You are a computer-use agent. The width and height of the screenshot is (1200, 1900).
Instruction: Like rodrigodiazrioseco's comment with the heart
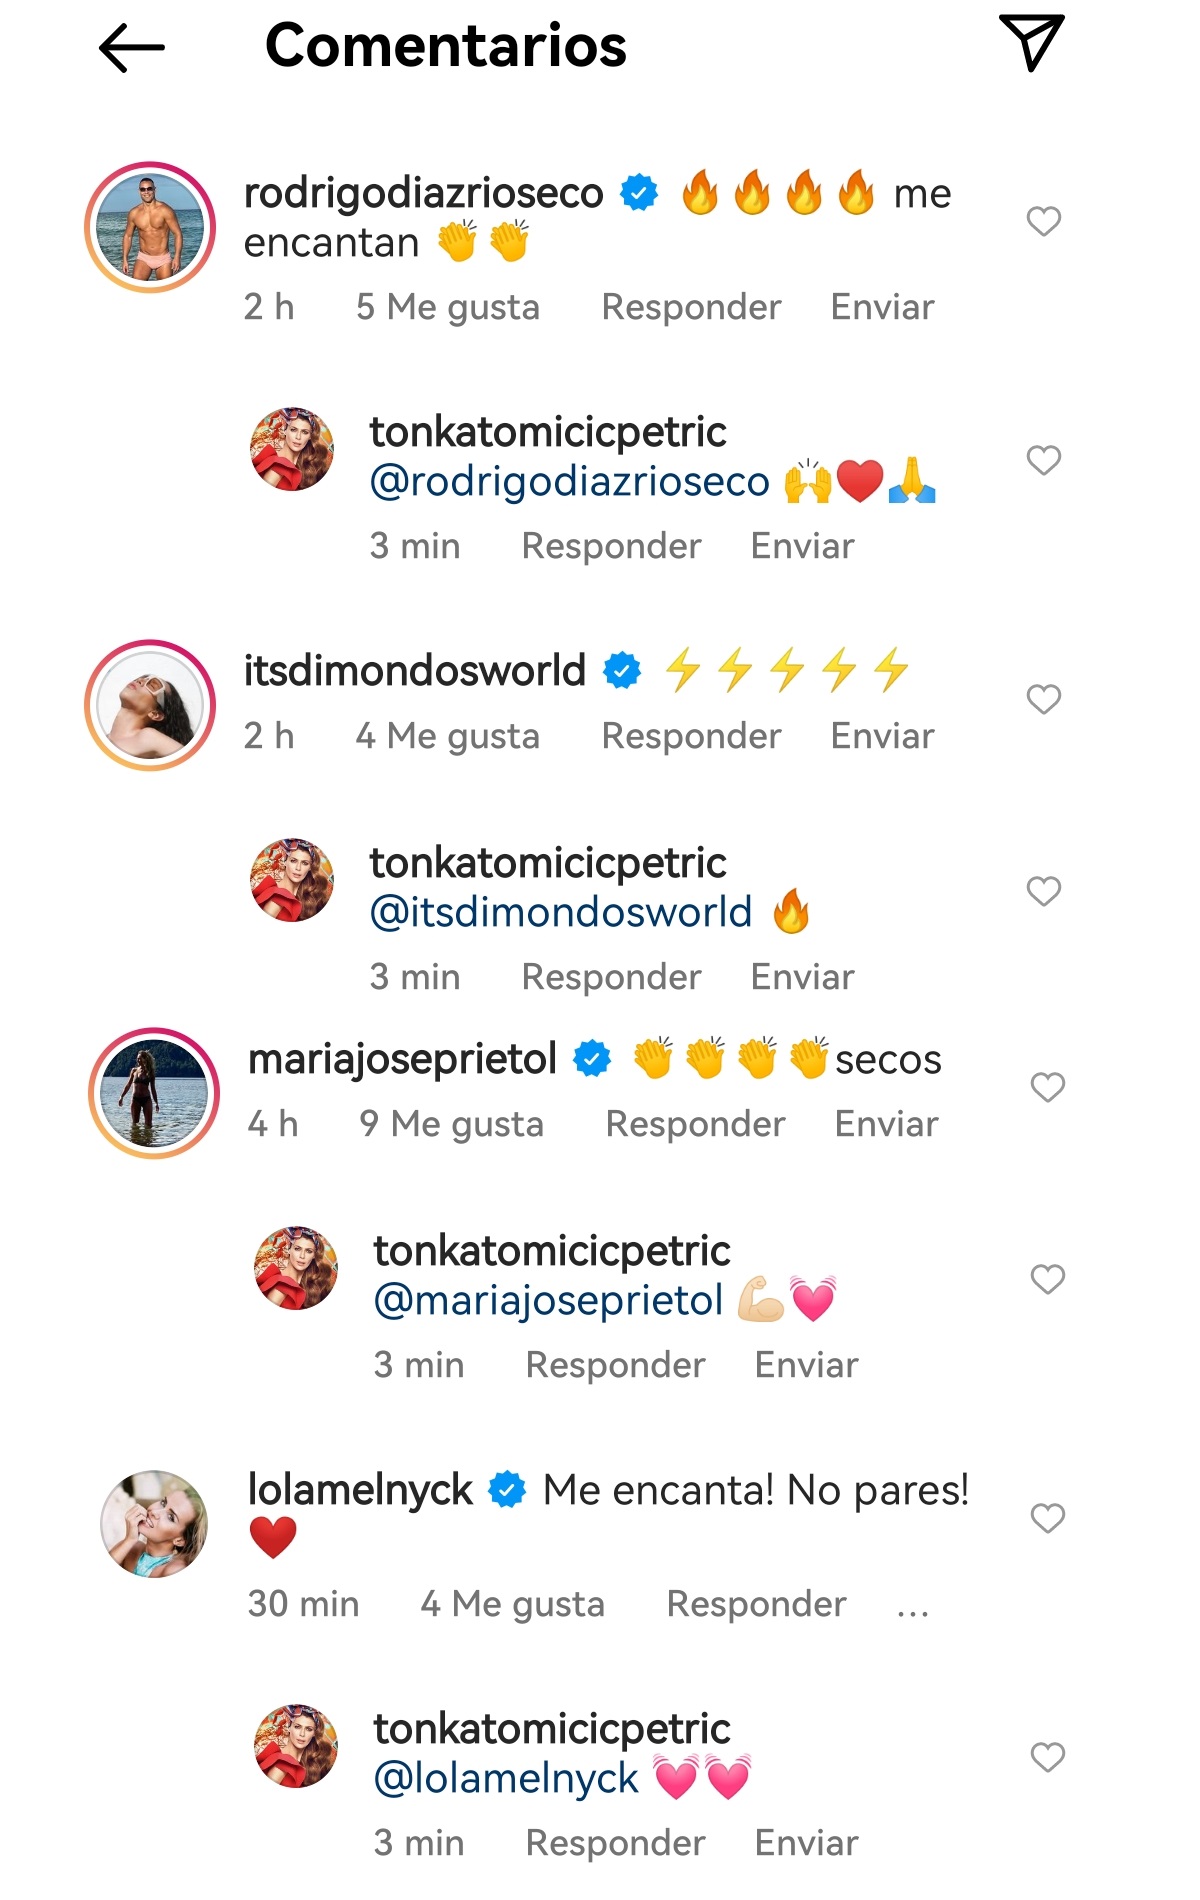tap(1044, 219)
